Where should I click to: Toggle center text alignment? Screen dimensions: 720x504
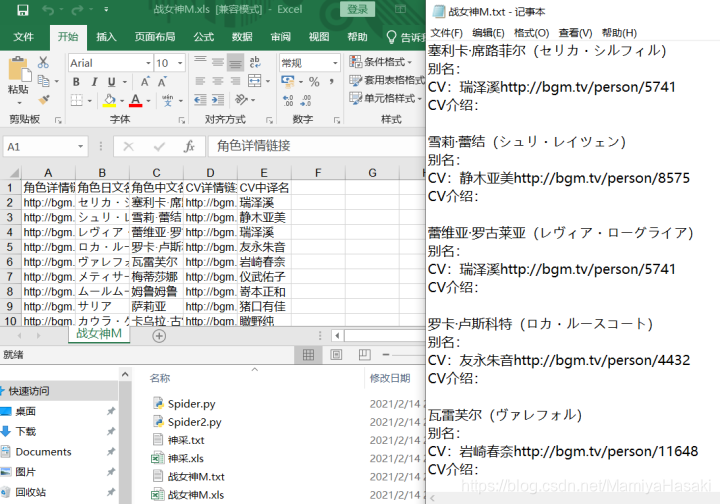(218, 82)
